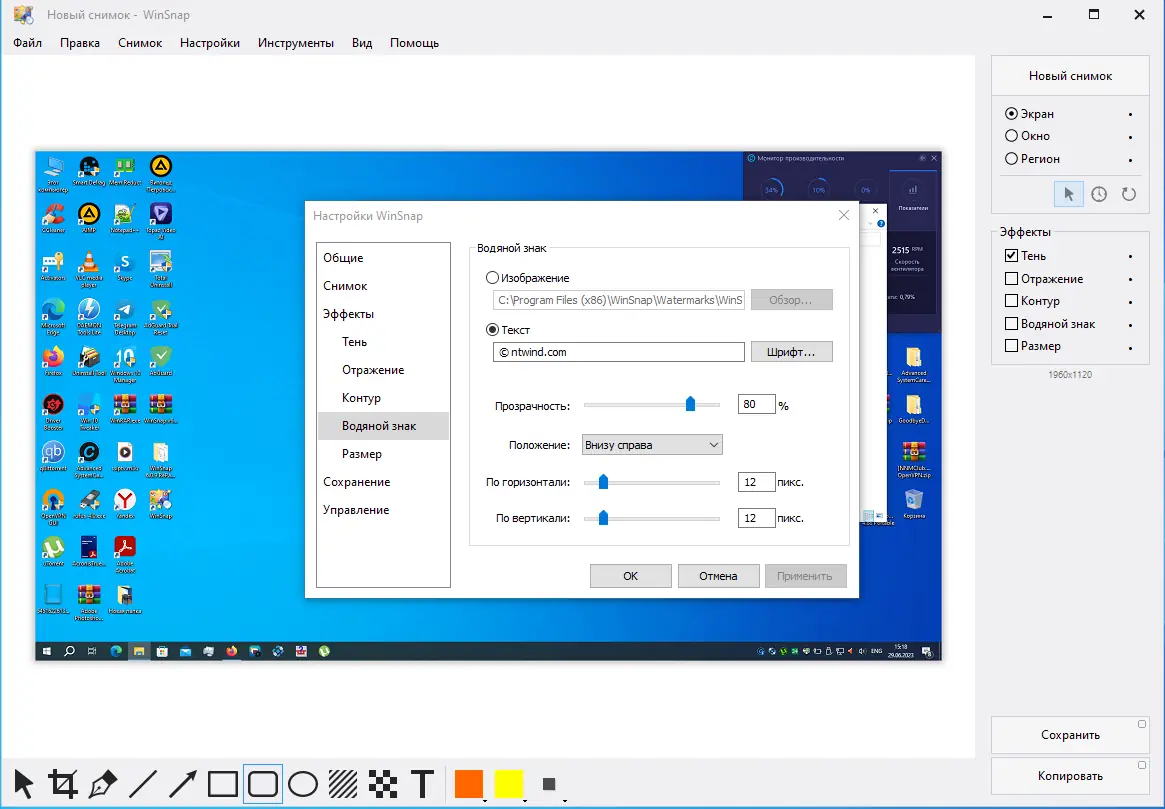Click the circular repeat capture icon
The image size is (1165, 809).
[x=1129, y=194]
